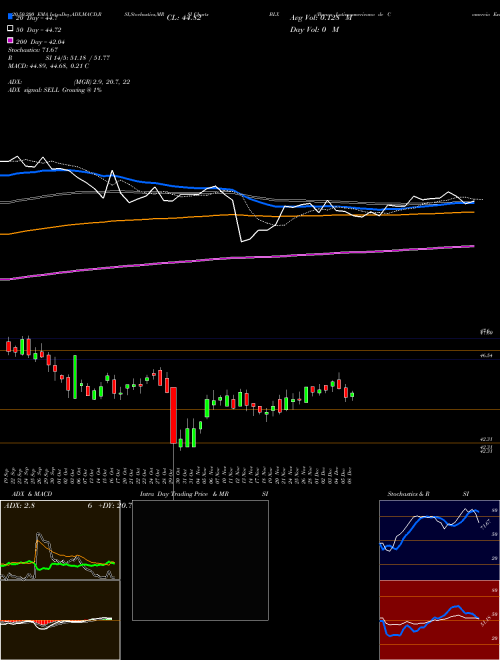Select the '50 Day - 44.72' legend text
Image resolution: width=500 pixels, height=660 pixels.
[38, 30]
